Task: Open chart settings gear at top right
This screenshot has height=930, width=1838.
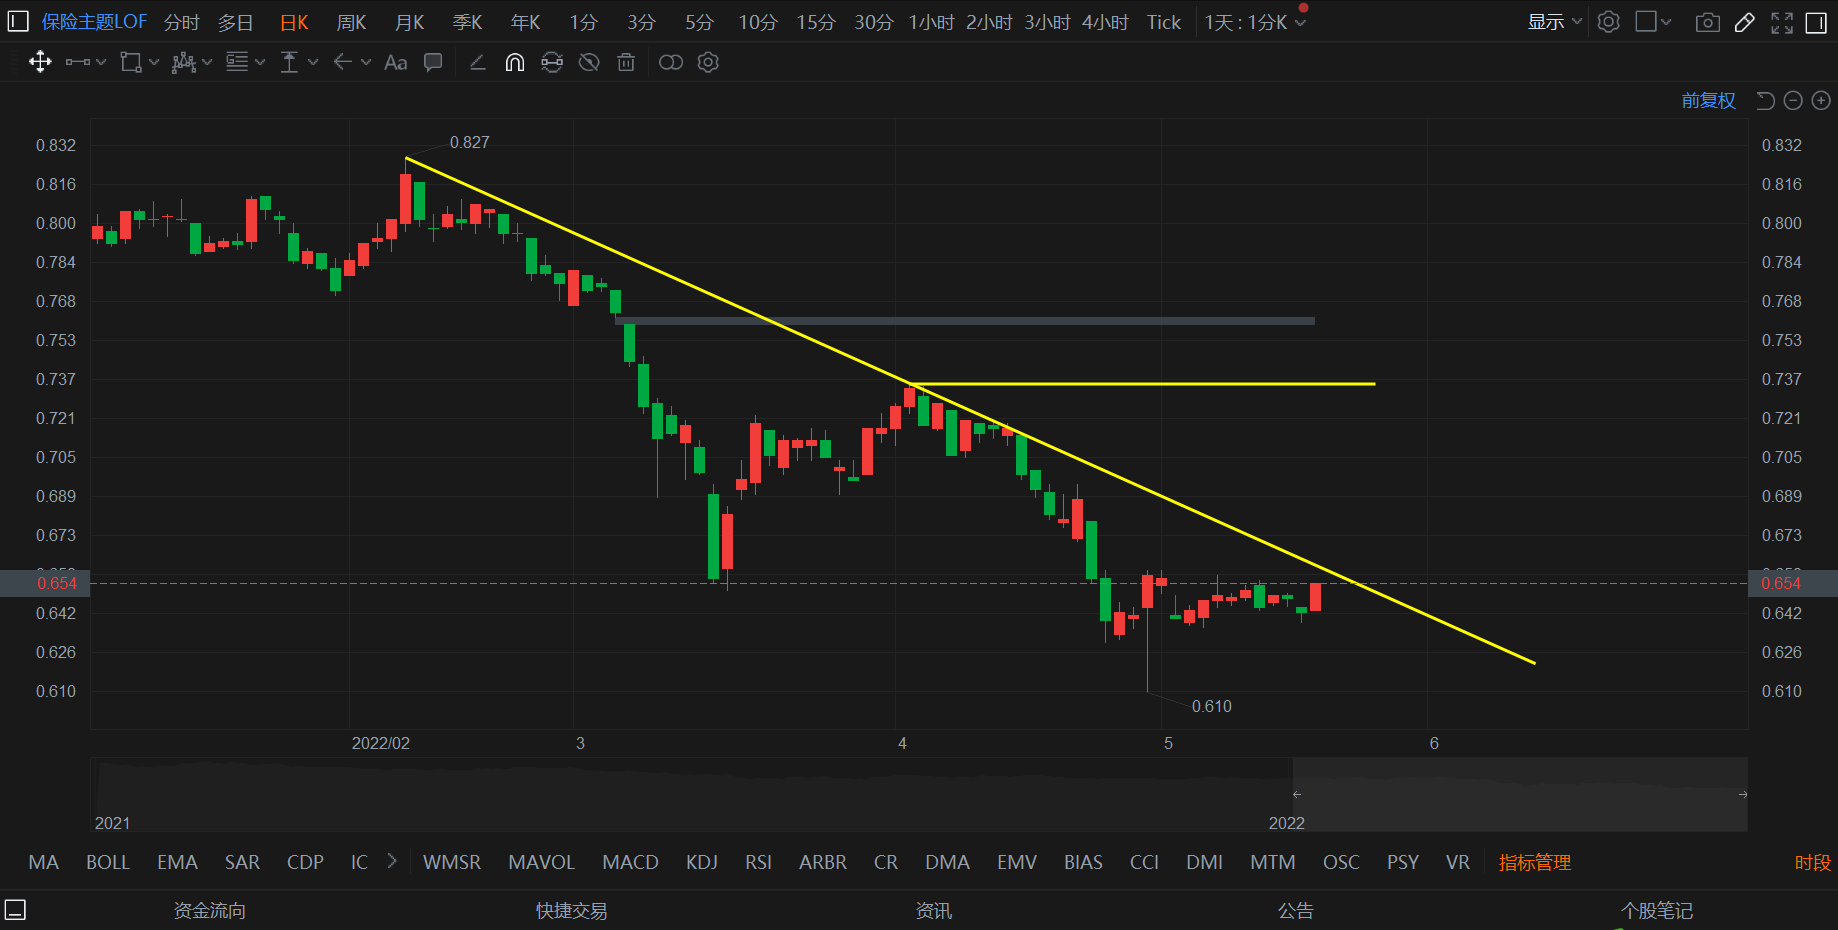Action: [x=1608, y=21]
